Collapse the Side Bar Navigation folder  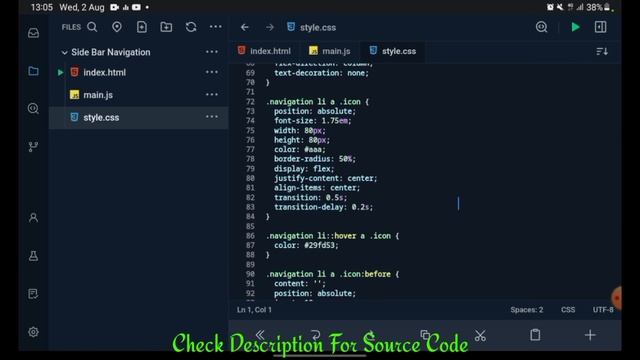64,53
